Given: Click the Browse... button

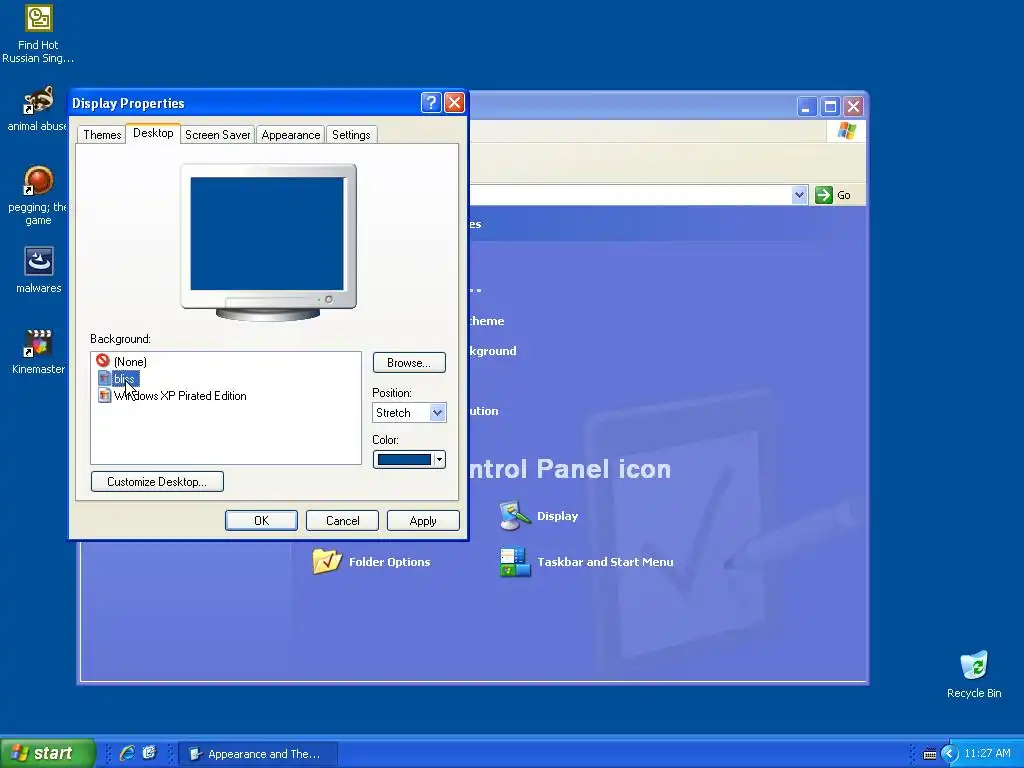Looking at the screenshot, I should pyautogui.click(x=409, y=362).
